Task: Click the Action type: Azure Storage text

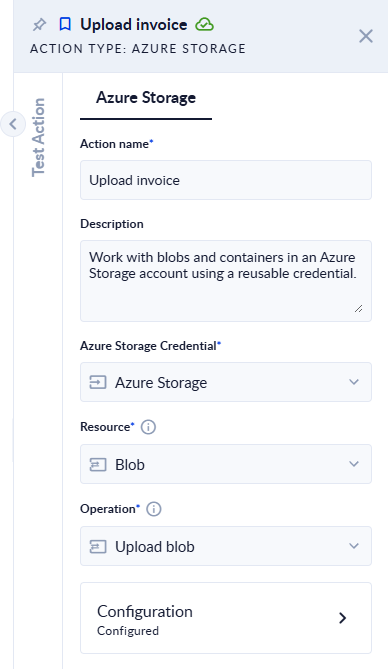Action: tap(138, 49)
